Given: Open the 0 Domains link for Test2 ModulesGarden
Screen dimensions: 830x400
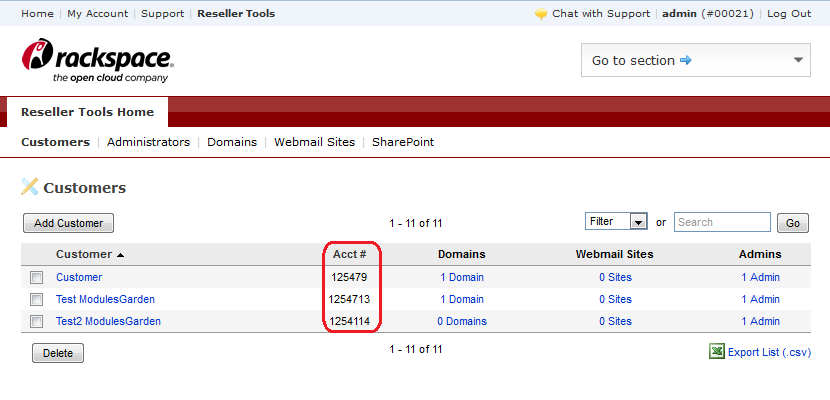Looking at the screenshot, I should (462, 322).
